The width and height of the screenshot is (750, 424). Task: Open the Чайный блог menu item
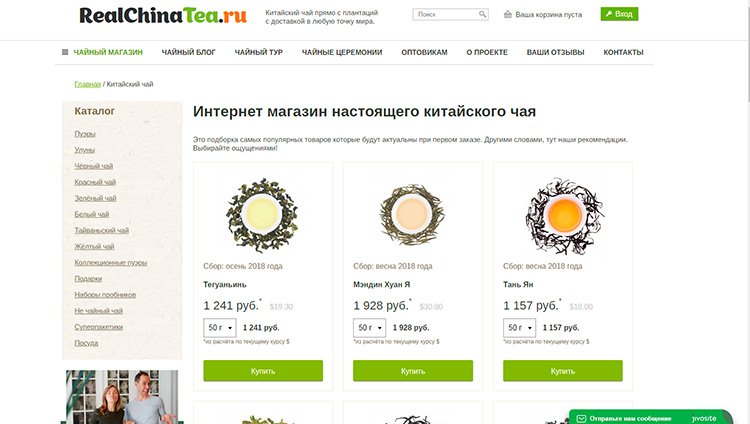[188, 52]
